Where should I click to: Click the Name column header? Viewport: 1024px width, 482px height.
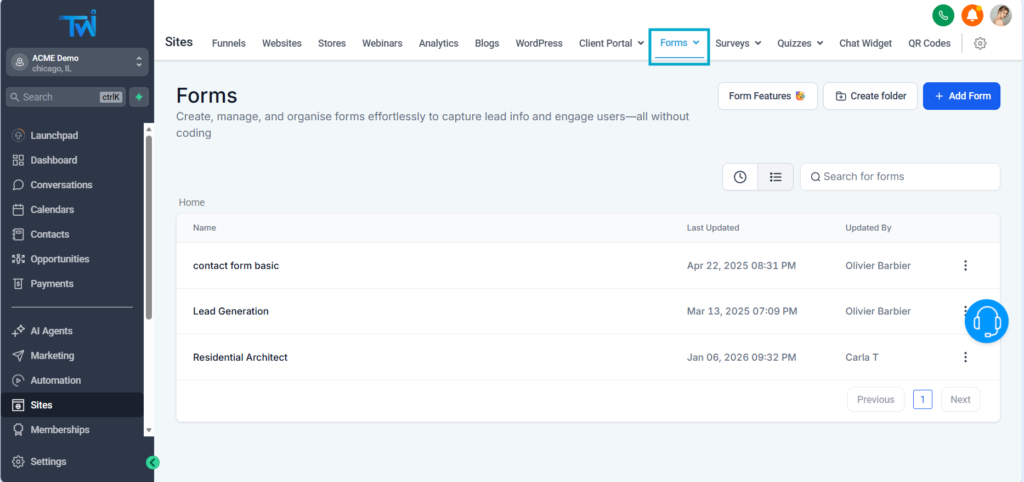pos(204,228)
